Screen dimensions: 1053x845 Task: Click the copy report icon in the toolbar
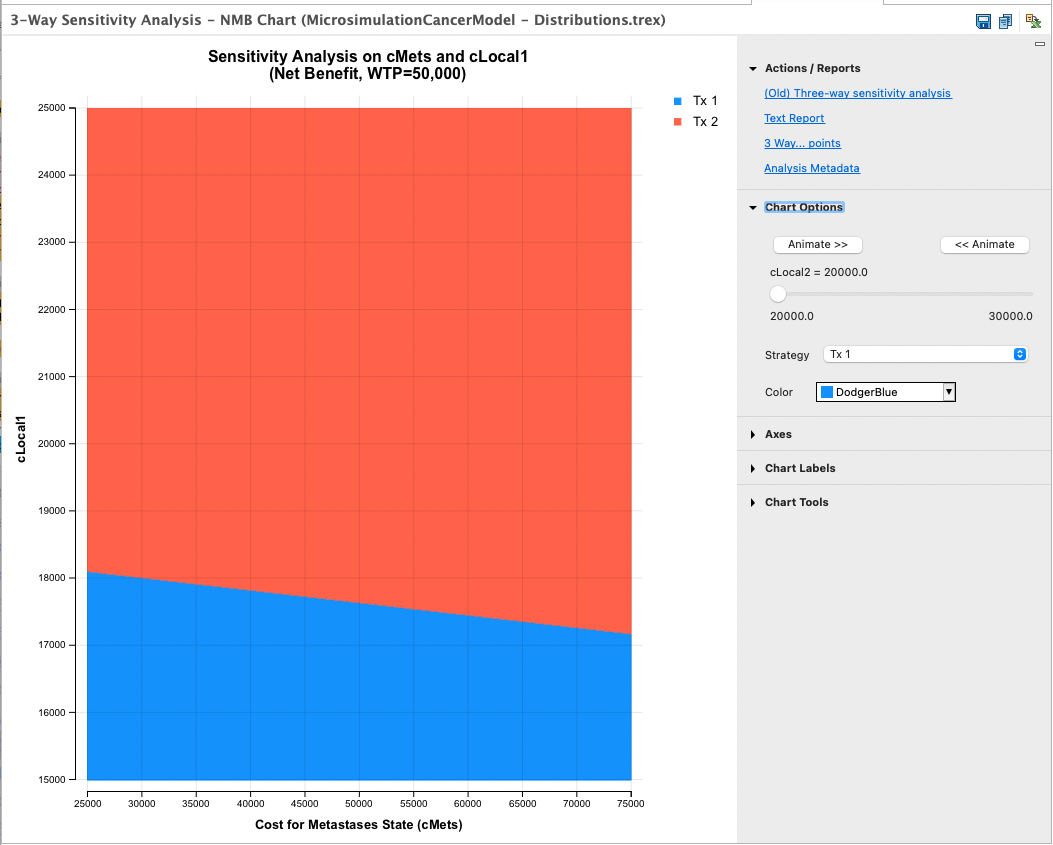tap(1005, 21)
